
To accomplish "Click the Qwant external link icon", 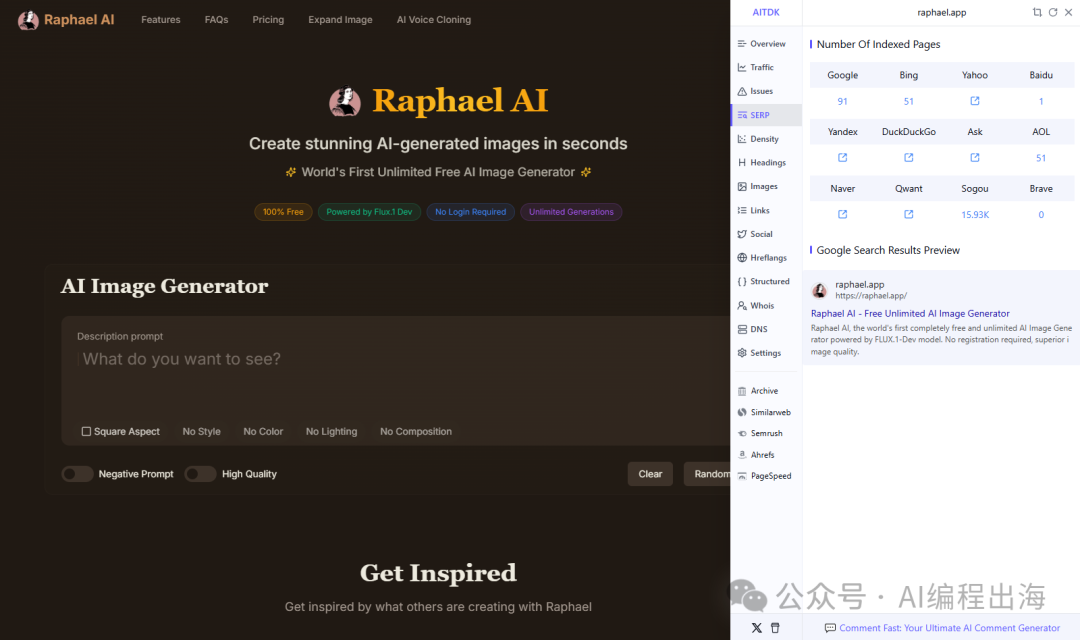I will (908, 214).
